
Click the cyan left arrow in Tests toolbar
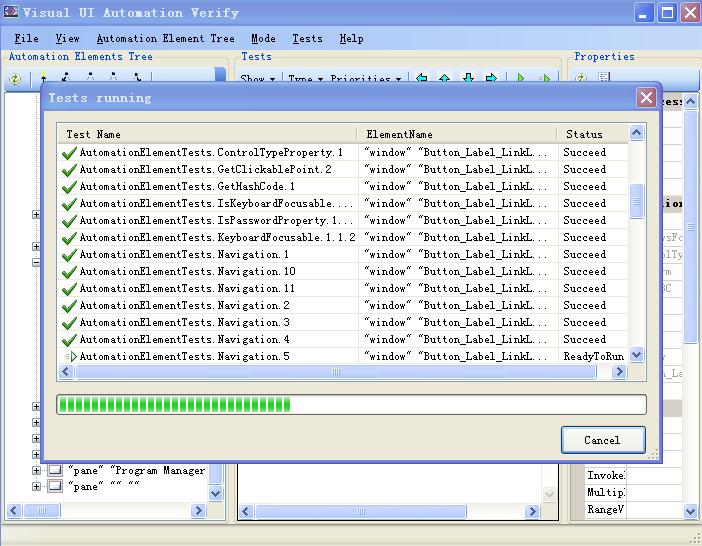(421, 78)
